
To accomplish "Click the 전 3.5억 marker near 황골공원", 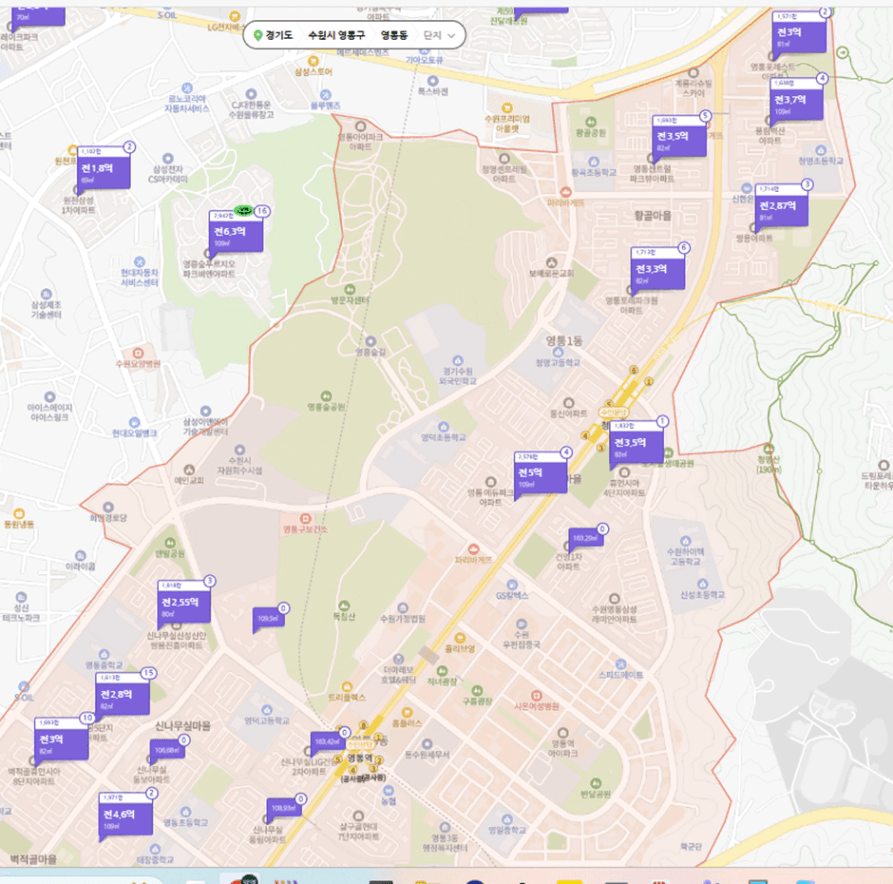I will click(x=679, y=135).
